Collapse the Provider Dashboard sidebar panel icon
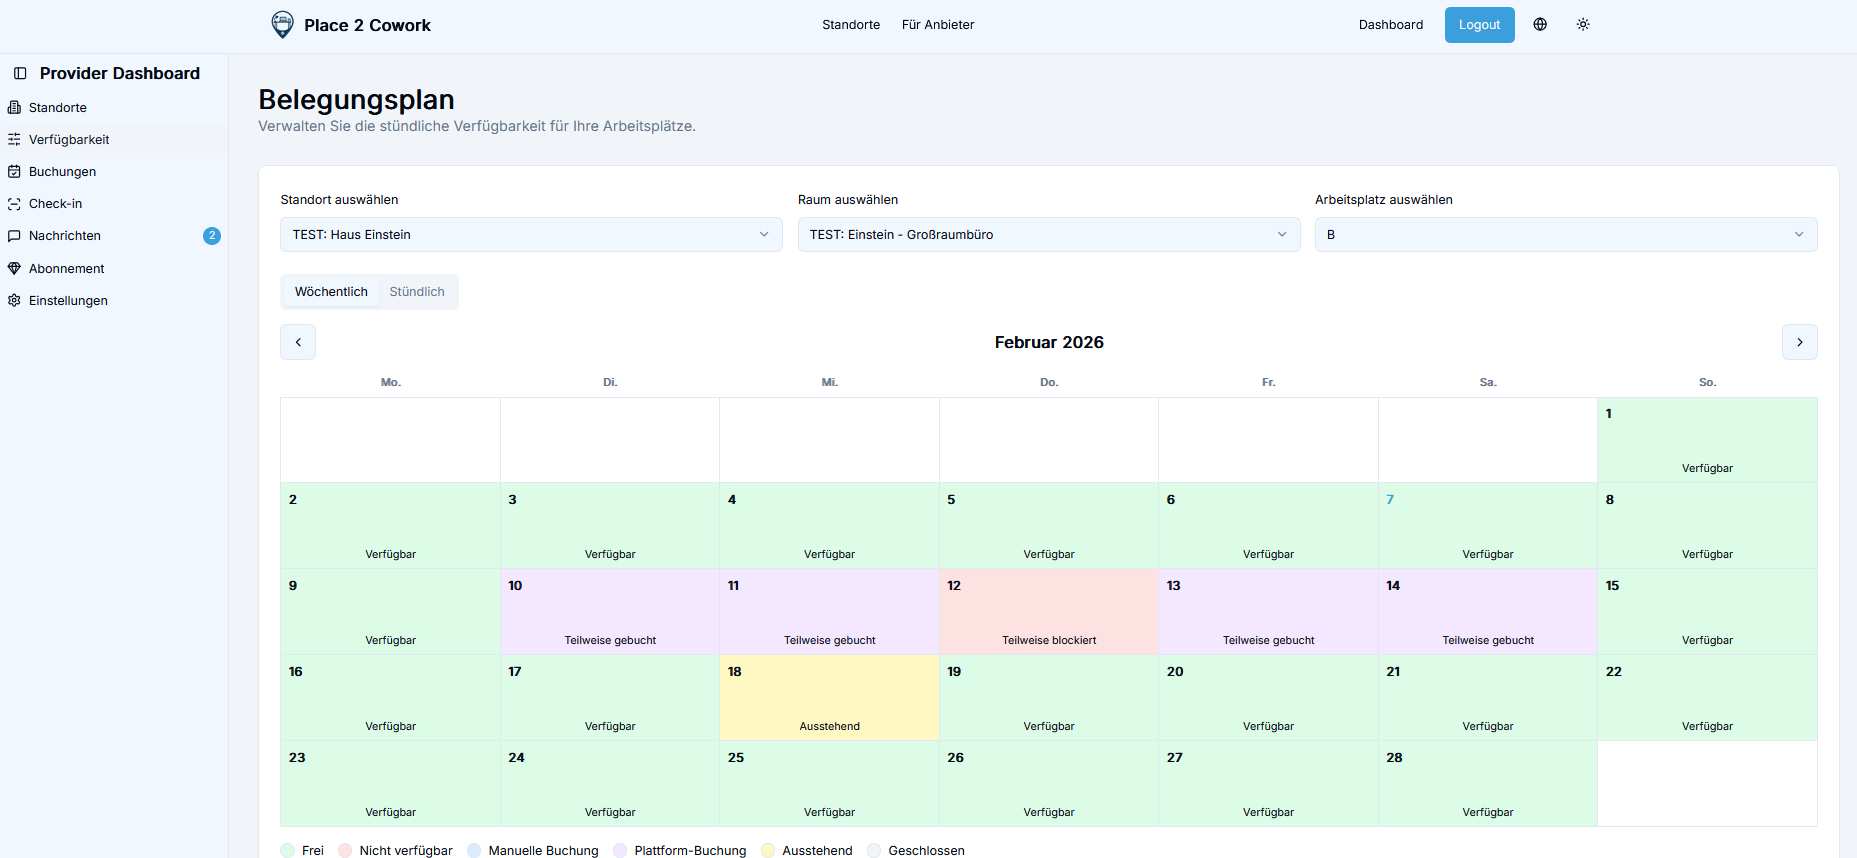The height and width of the screenshot is (858, 1857). [x=20, y=74]
